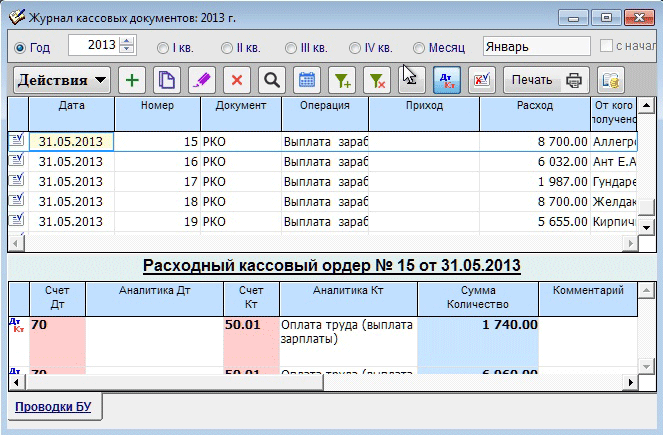Click the Документ column header
The width and height of the screenshot is (663, 435).
coord(241,113)
